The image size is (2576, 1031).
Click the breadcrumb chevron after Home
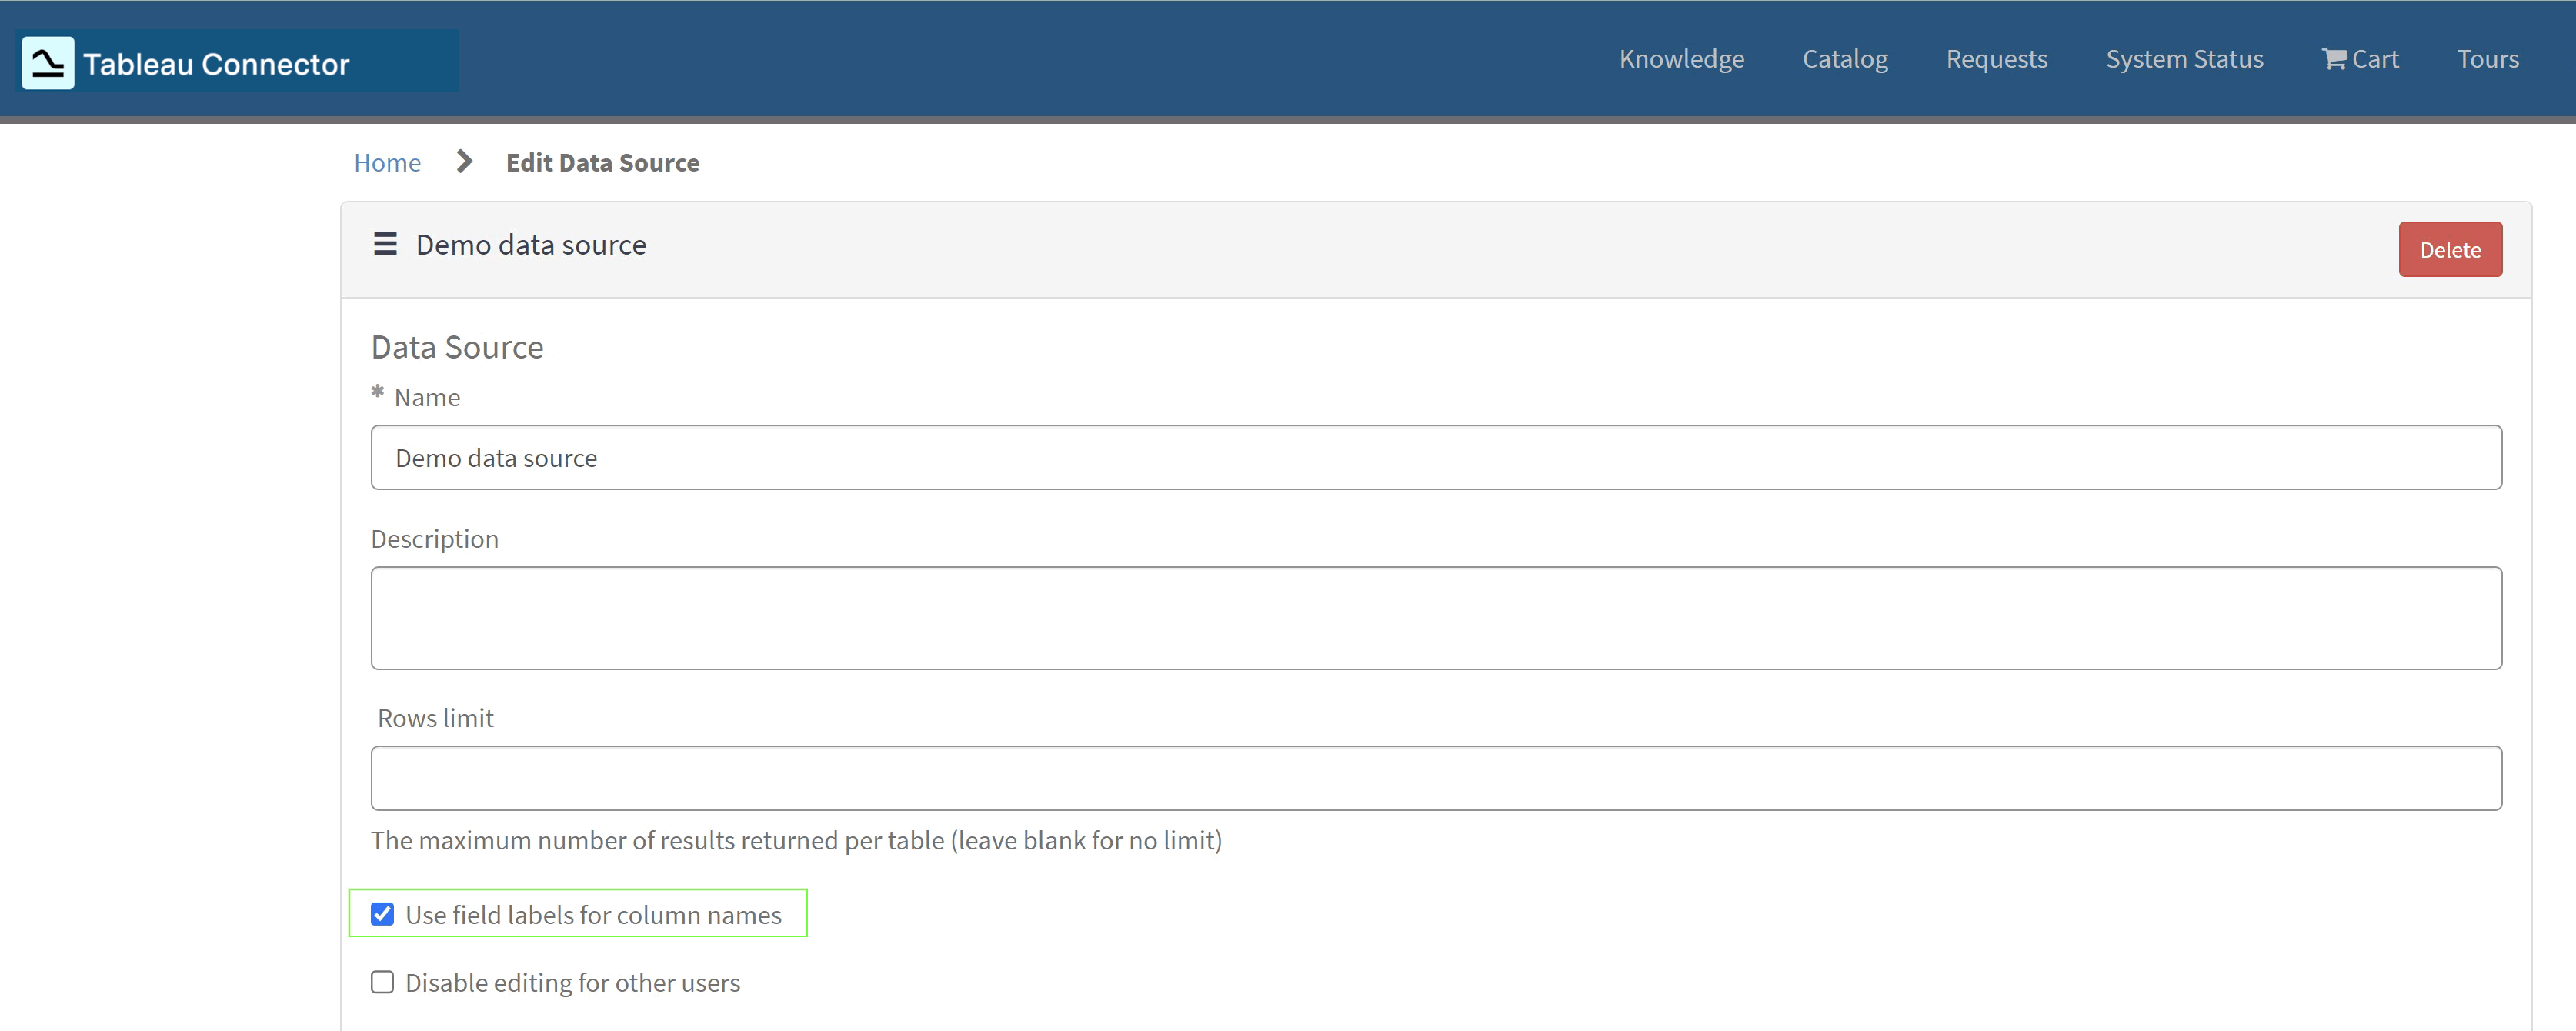click(x=463, y=161)
